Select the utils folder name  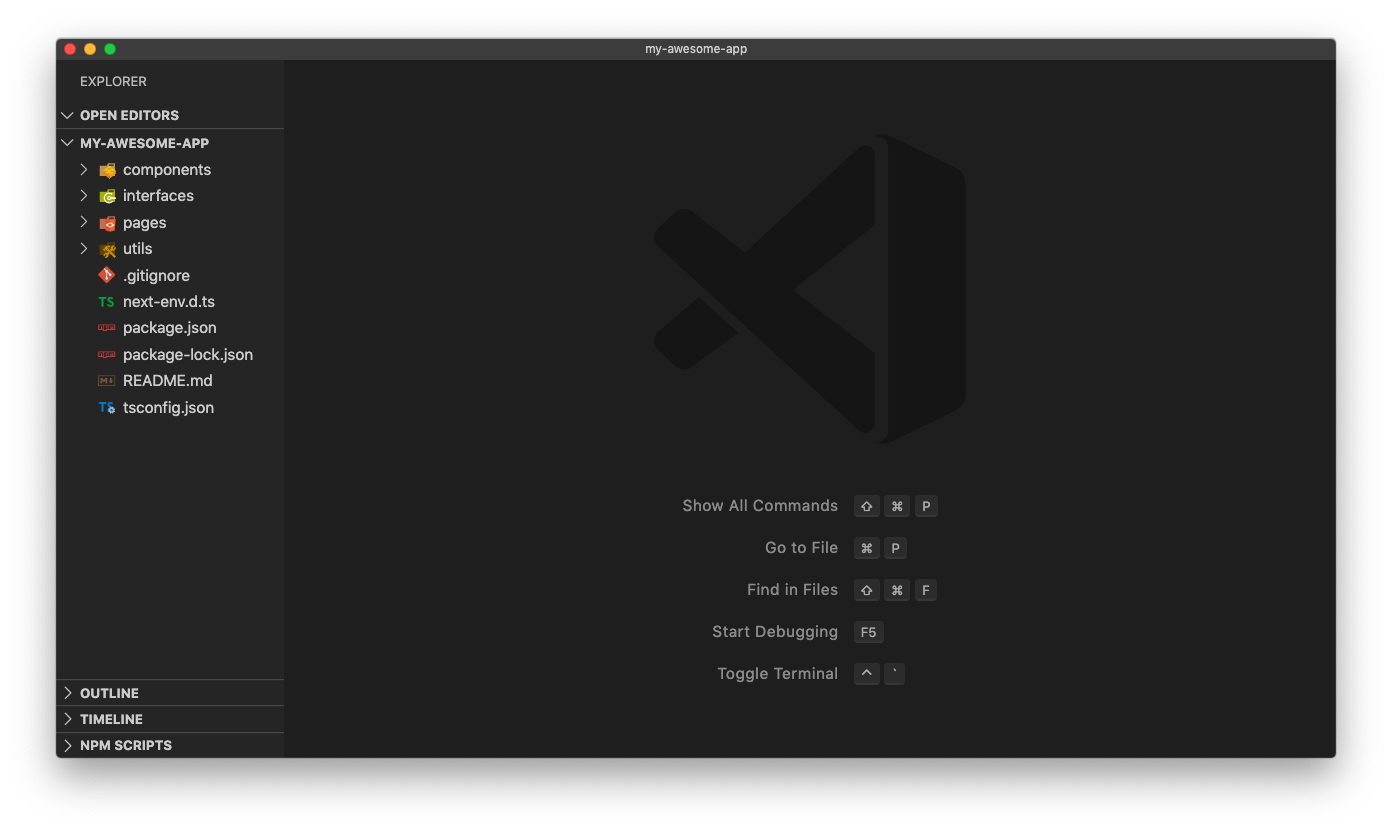click(x=138, y=249)
